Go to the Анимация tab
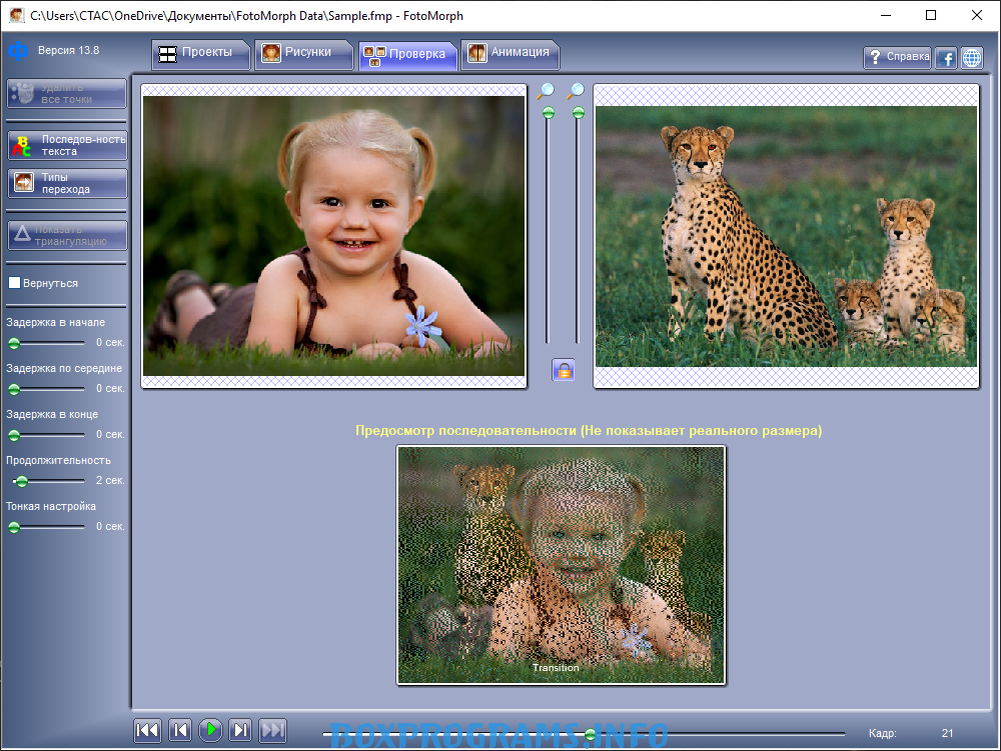This screenshot has width=1001, height=751. coord(510,54)
